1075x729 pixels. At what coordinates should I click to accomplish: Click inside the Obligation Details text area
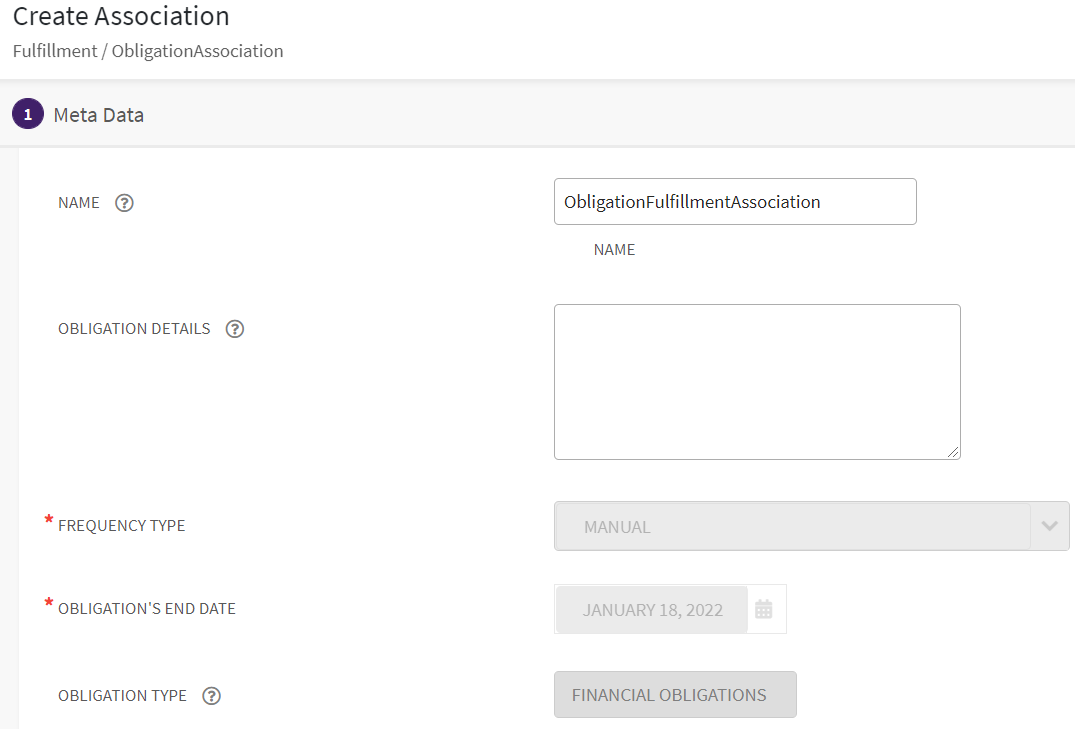(x=757, y=382)
